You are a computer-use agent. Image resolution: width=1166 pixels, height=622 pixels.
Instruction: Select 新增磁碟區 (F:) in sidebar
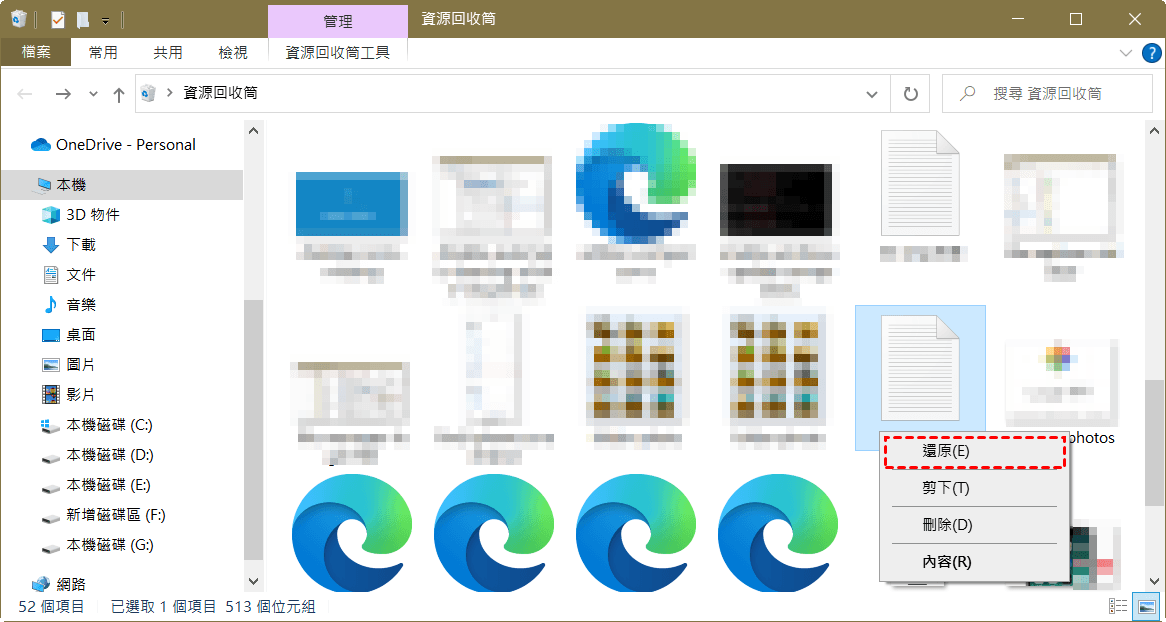click(103, 515)
